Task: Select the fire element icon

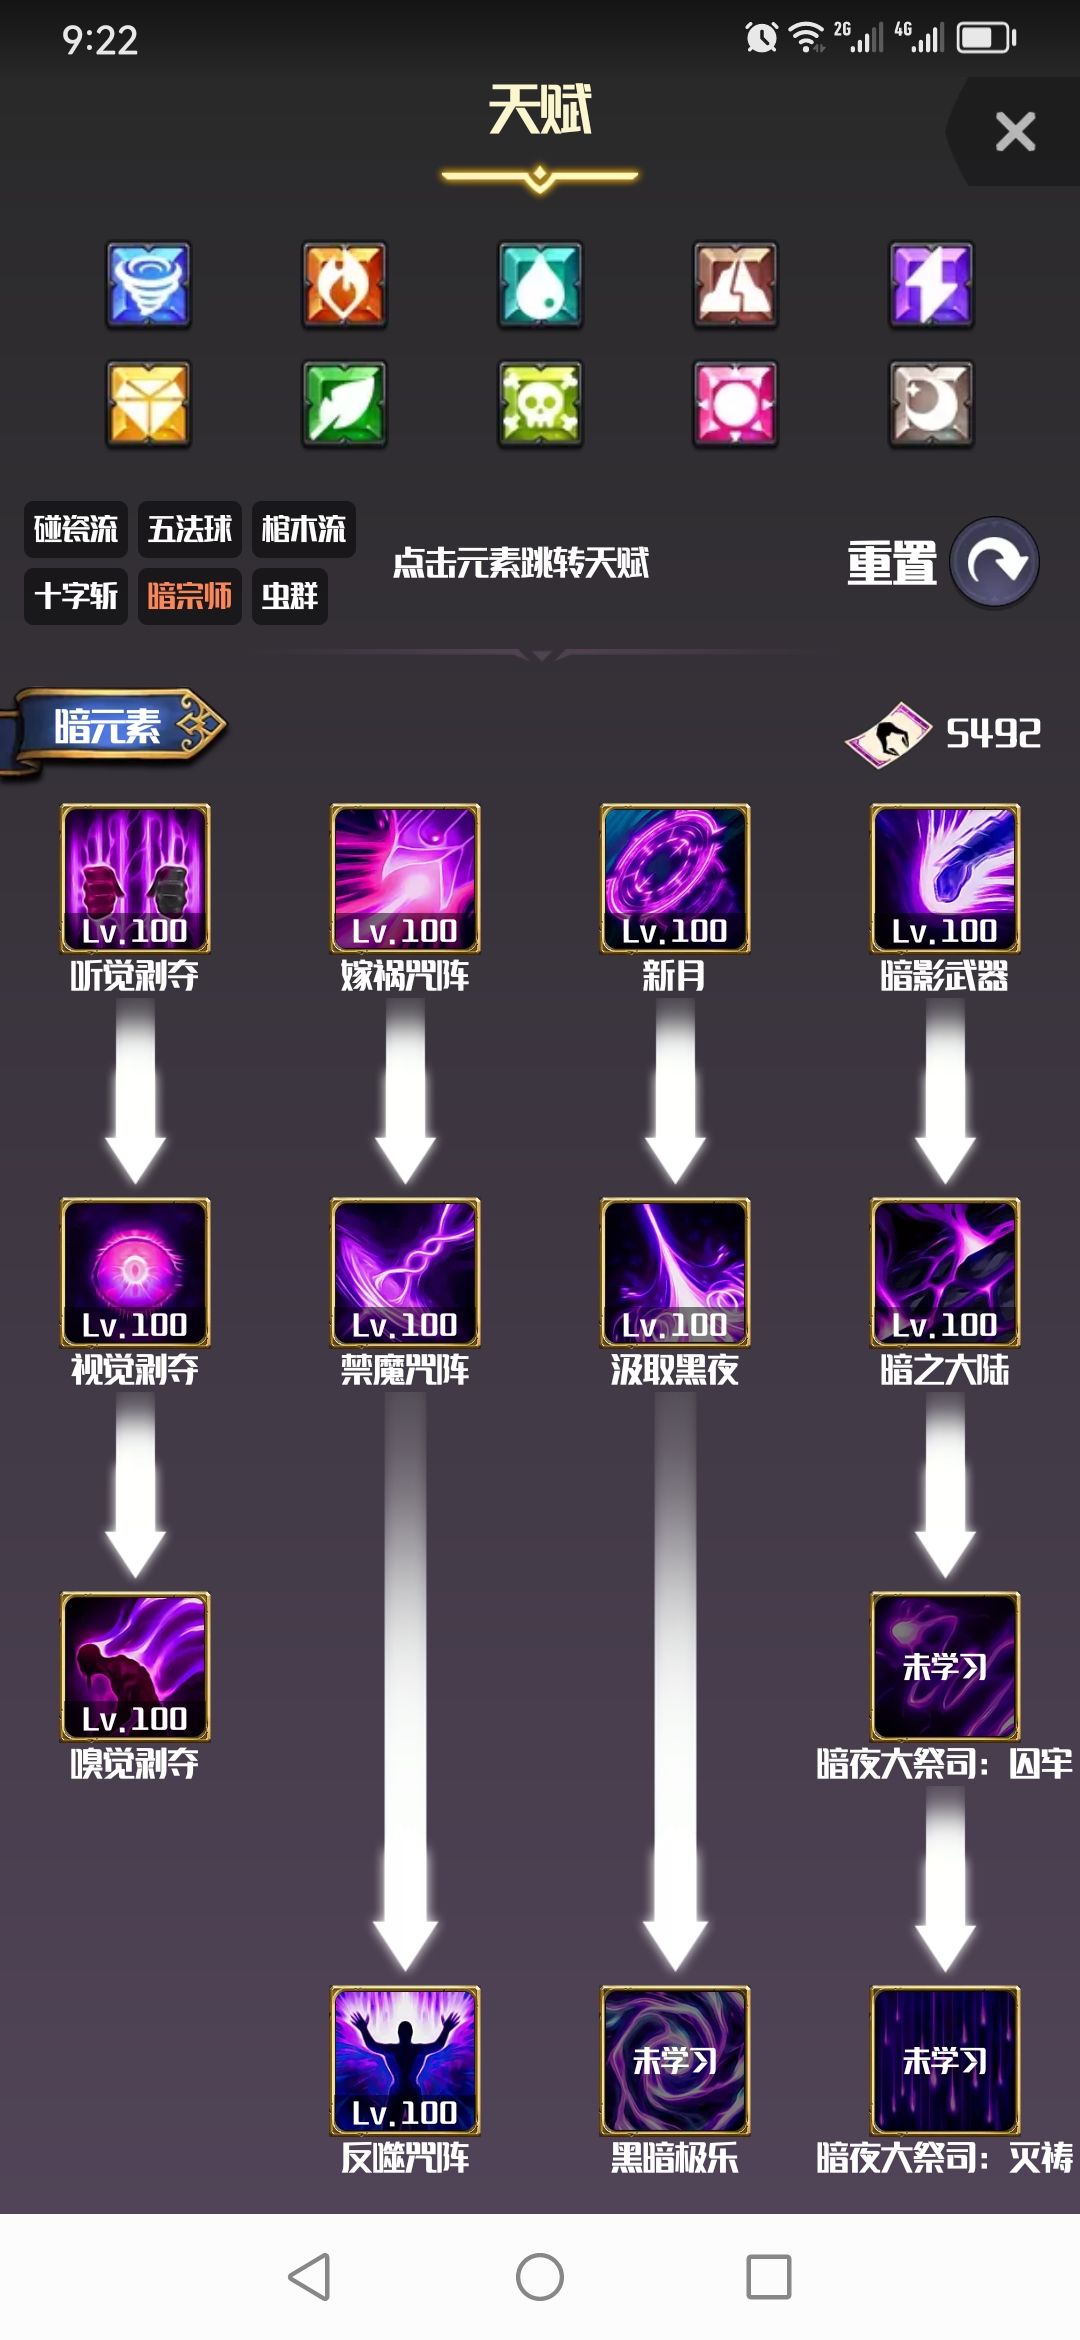Action: [x=344, y=285]
